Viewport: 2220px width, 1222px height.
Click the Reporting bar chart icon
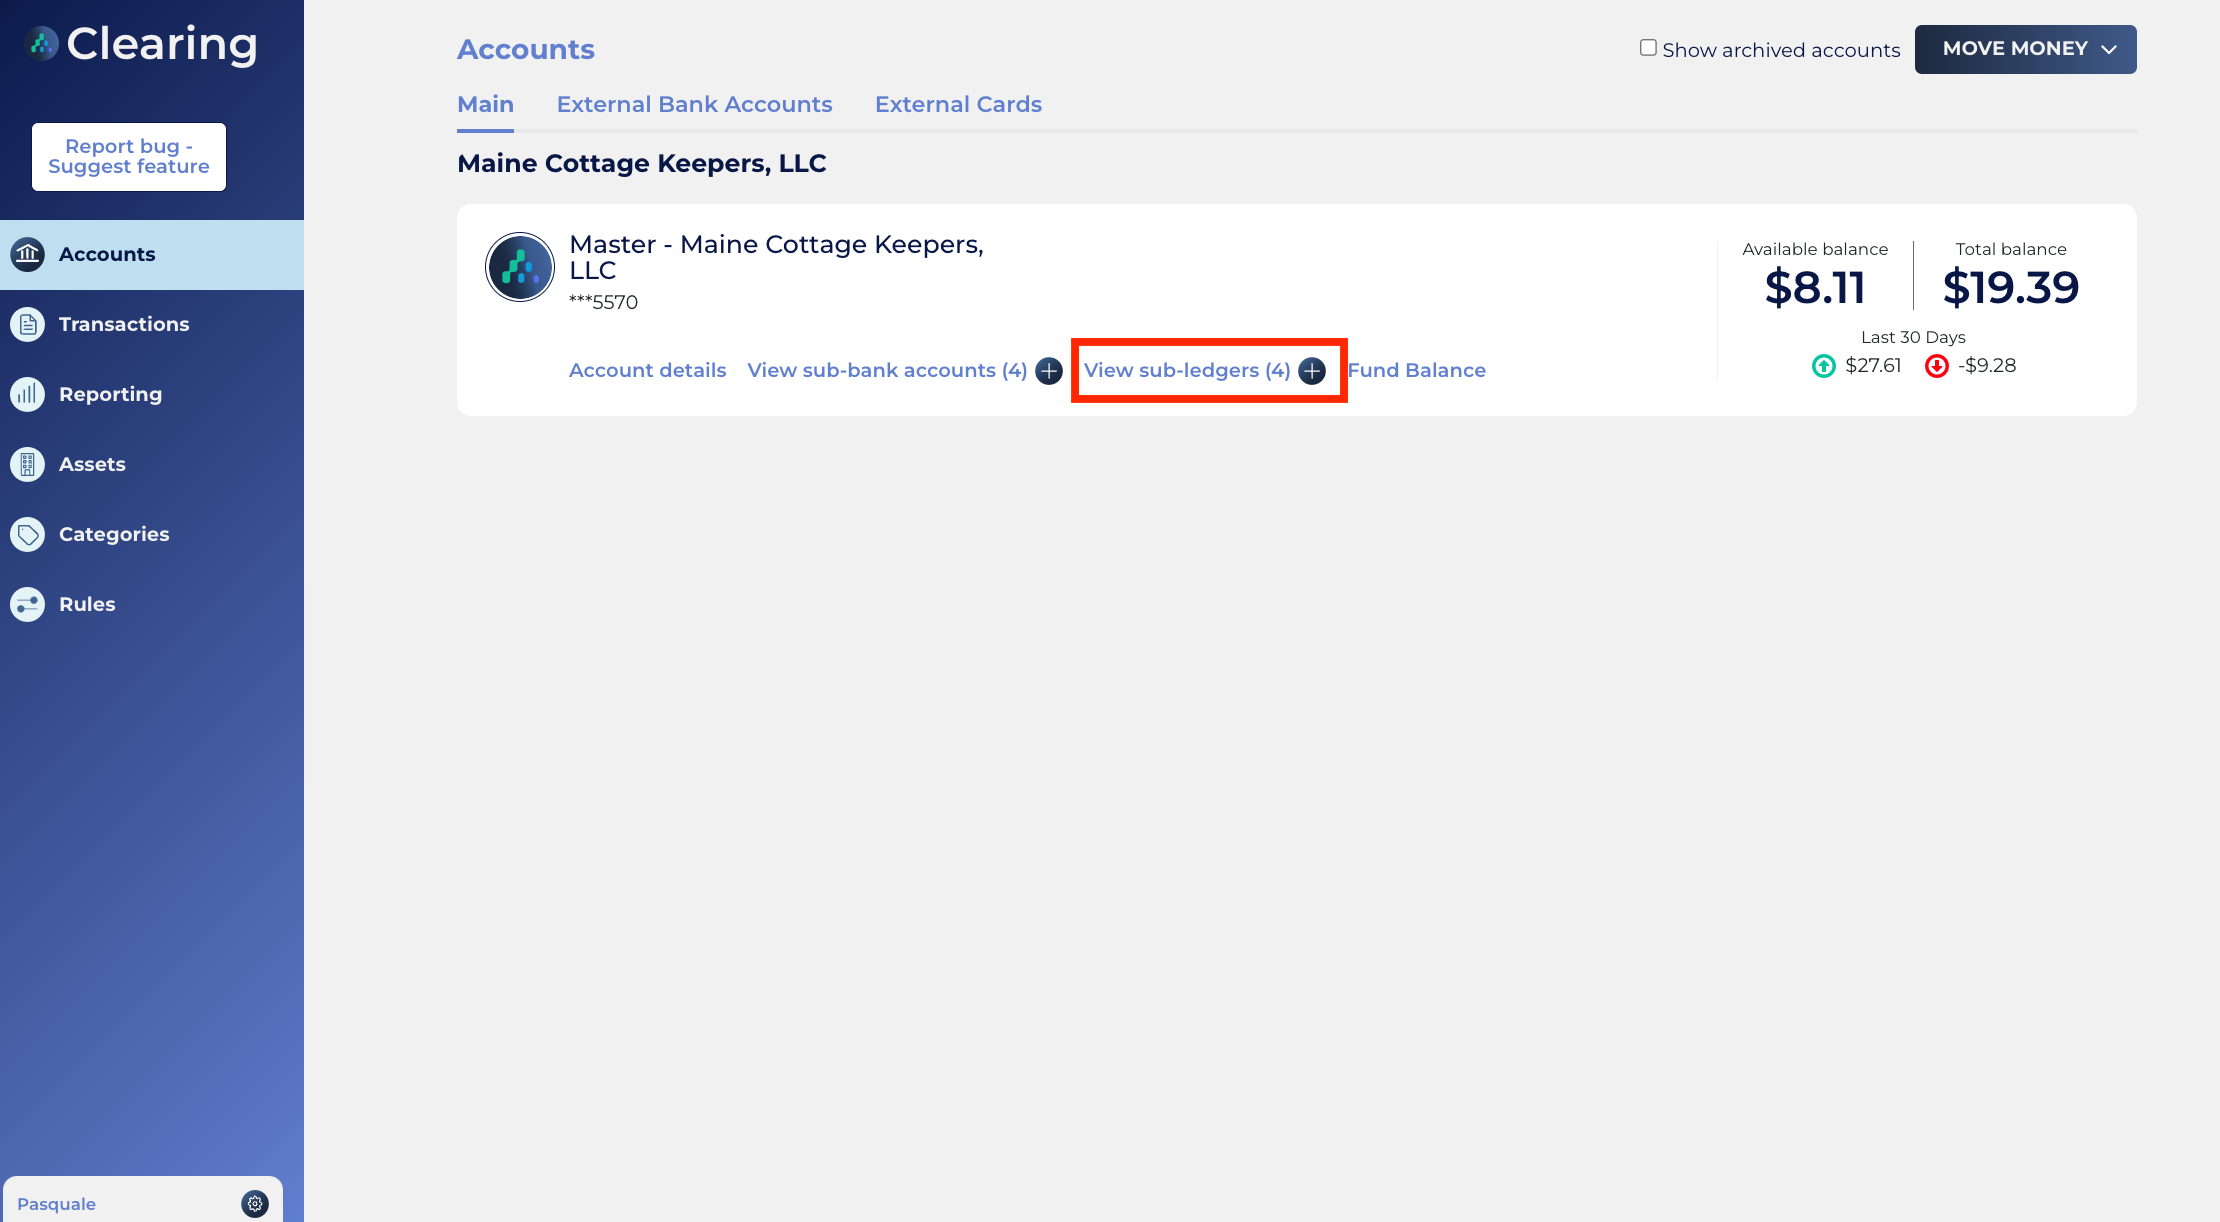[28, 394]
